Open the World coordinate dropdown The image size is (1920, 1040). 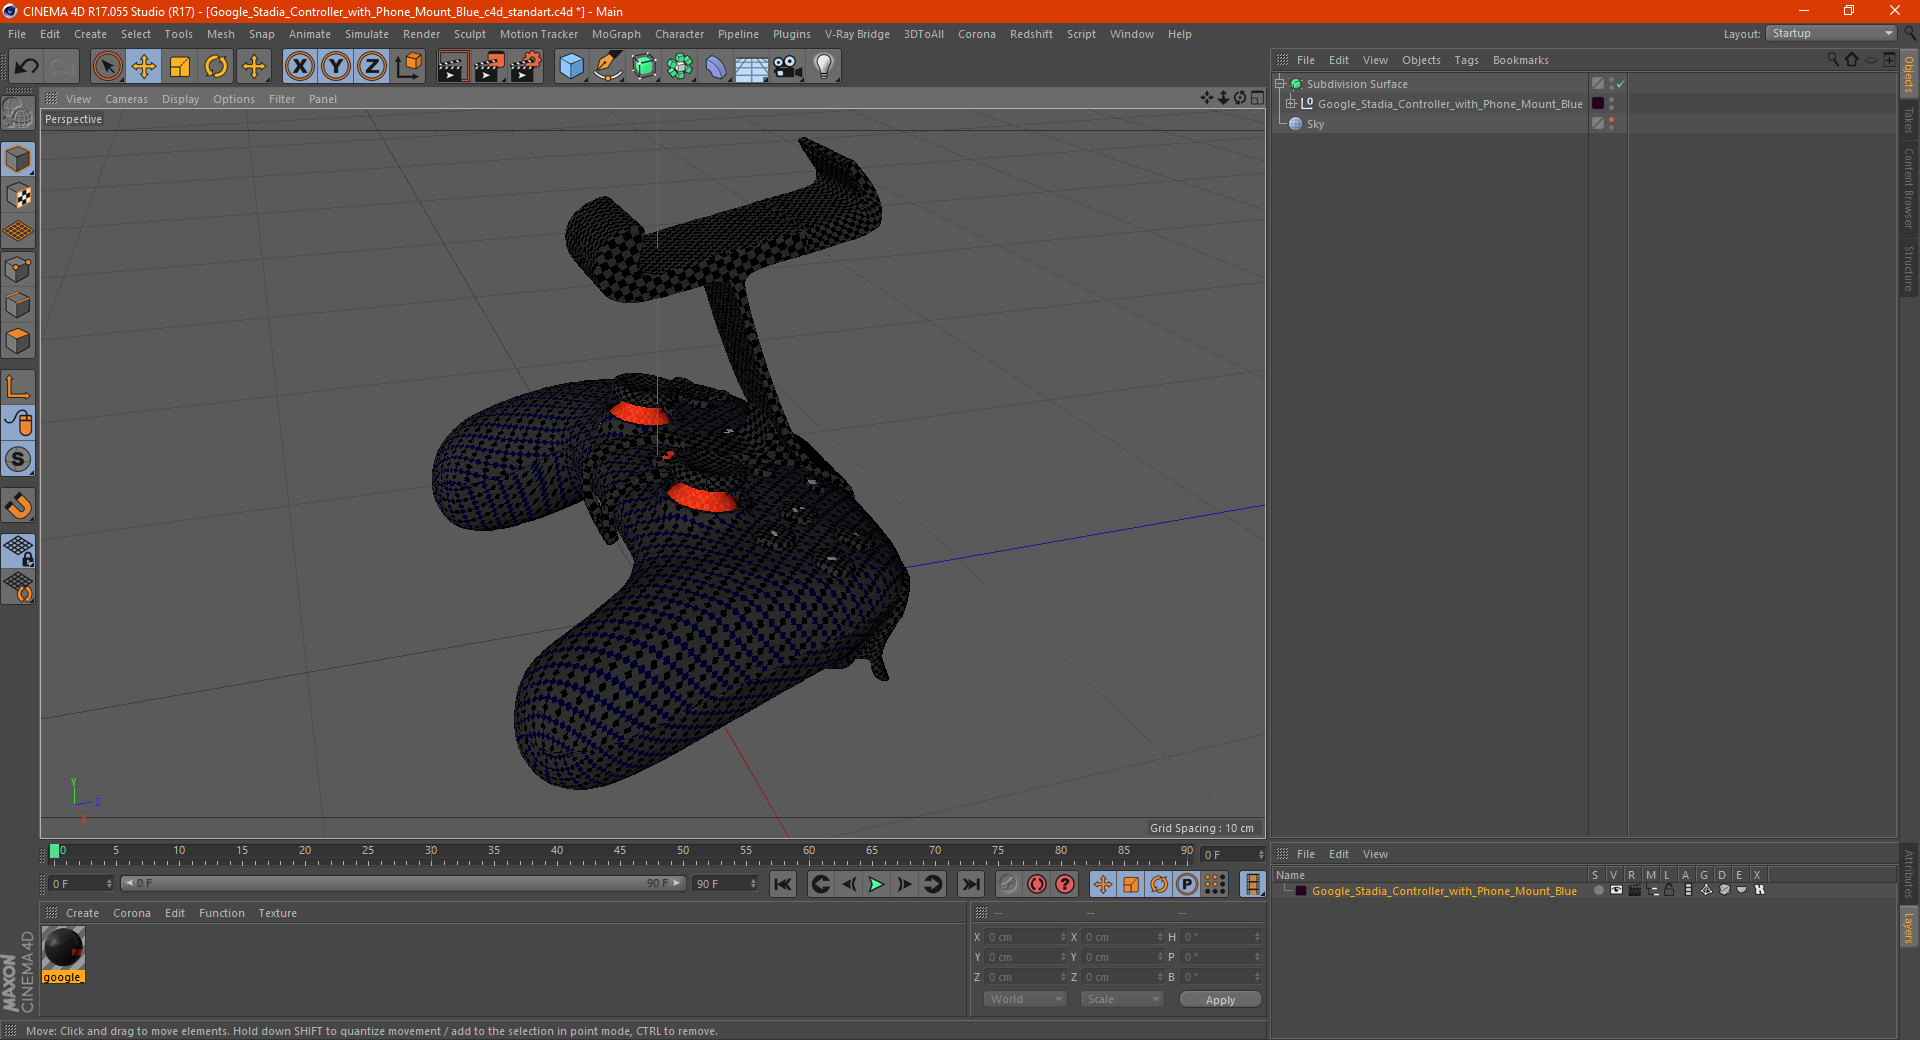point(1025,999)
